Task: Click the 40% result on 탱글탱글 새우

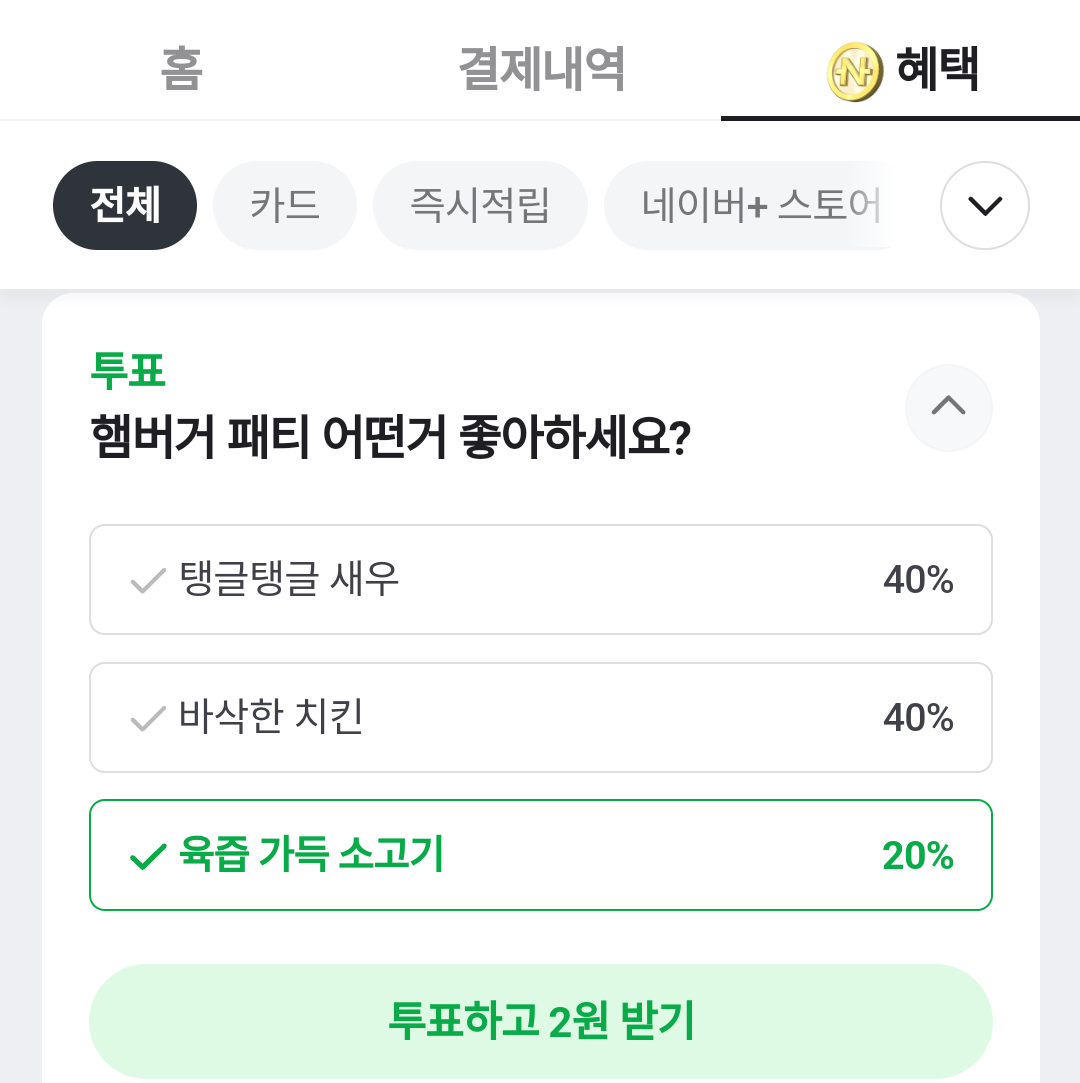Action: (917, 580)
